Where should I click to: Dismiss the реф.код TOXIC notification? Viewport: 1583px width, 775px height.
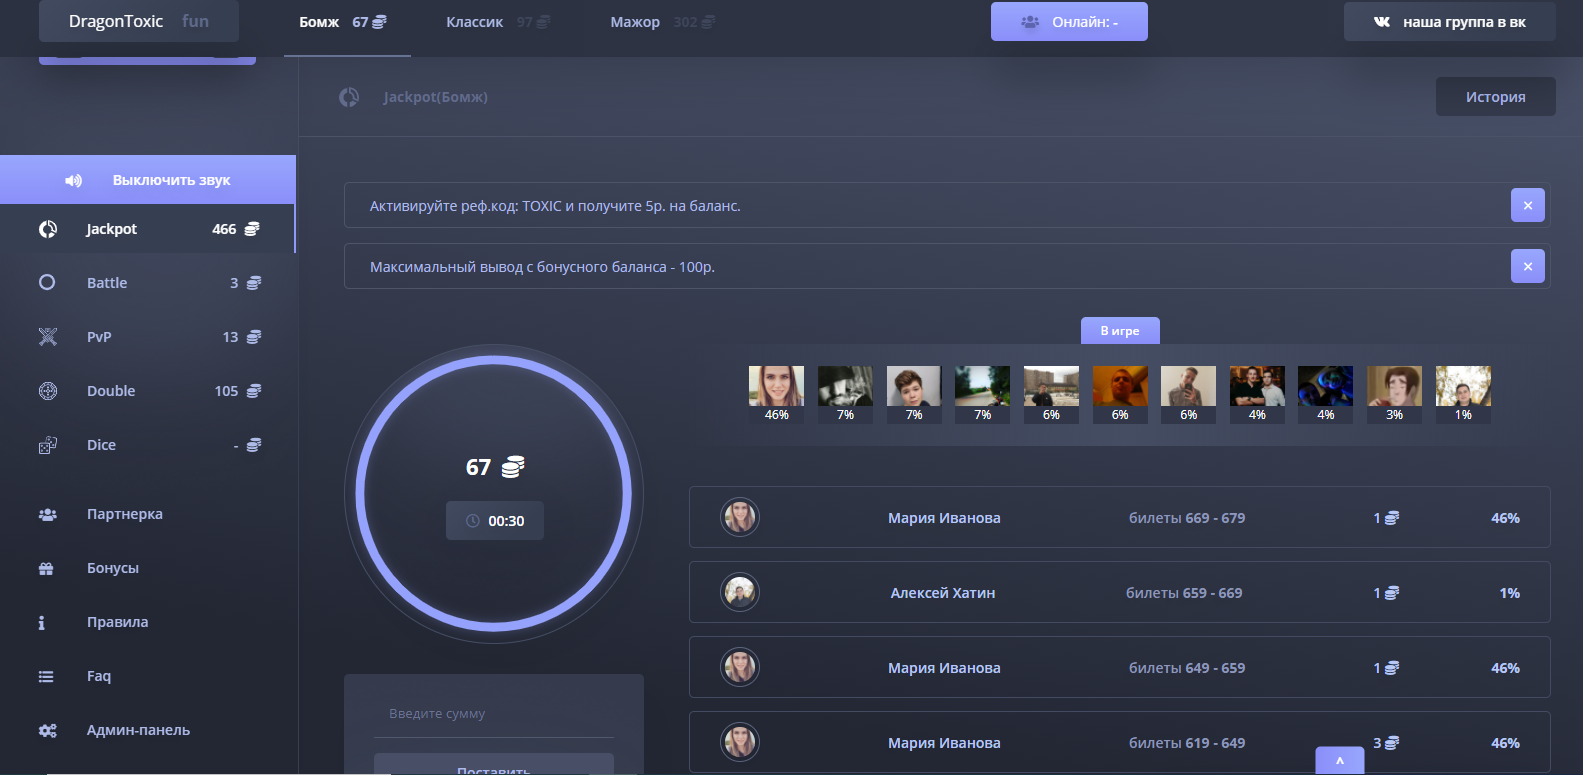click(1528, 205)
